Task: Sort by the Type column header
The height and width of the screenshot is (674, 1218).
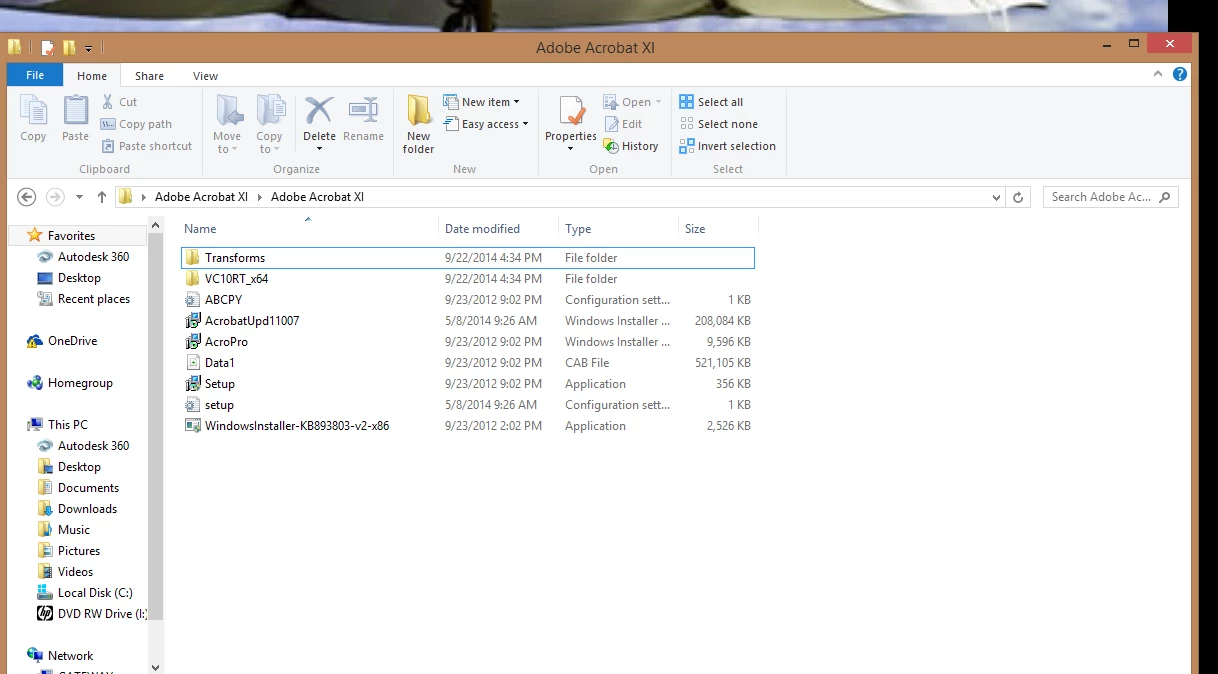Action: [619, 229]
